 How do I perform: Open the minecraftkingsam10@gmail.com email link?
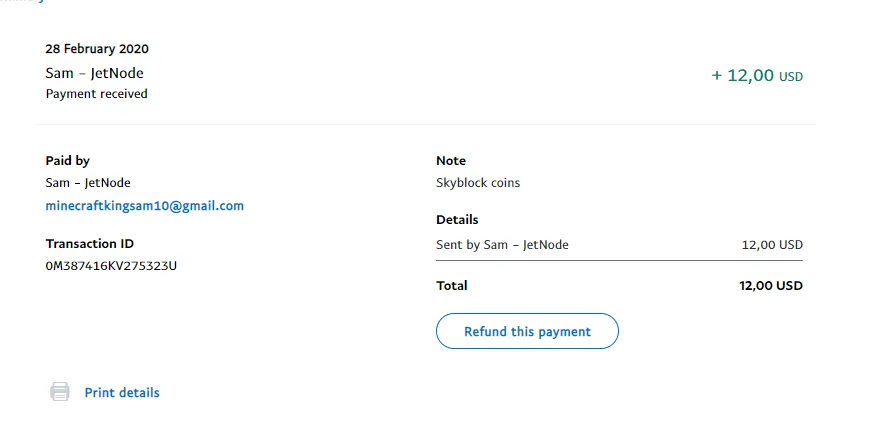point(145,206)
